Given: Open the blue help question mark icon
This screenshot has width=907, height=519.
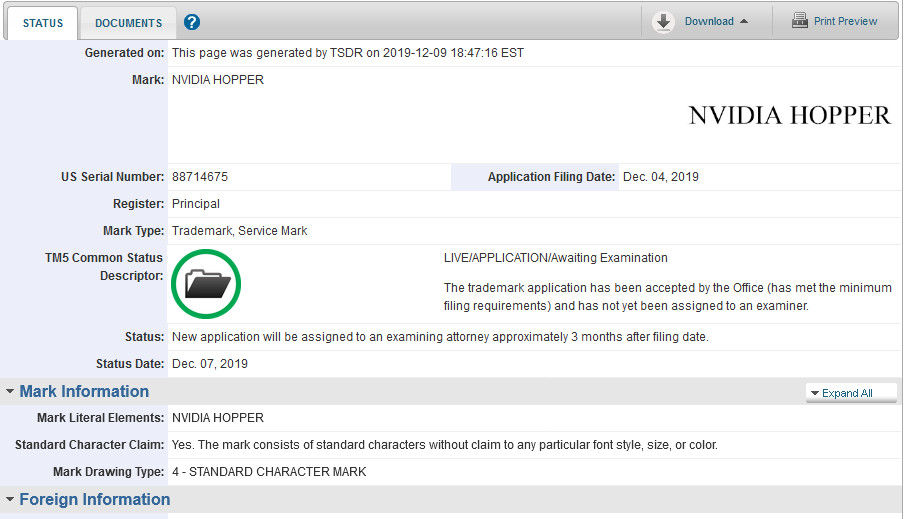Looking at the screenshot, I should click(x=191, y=23).
